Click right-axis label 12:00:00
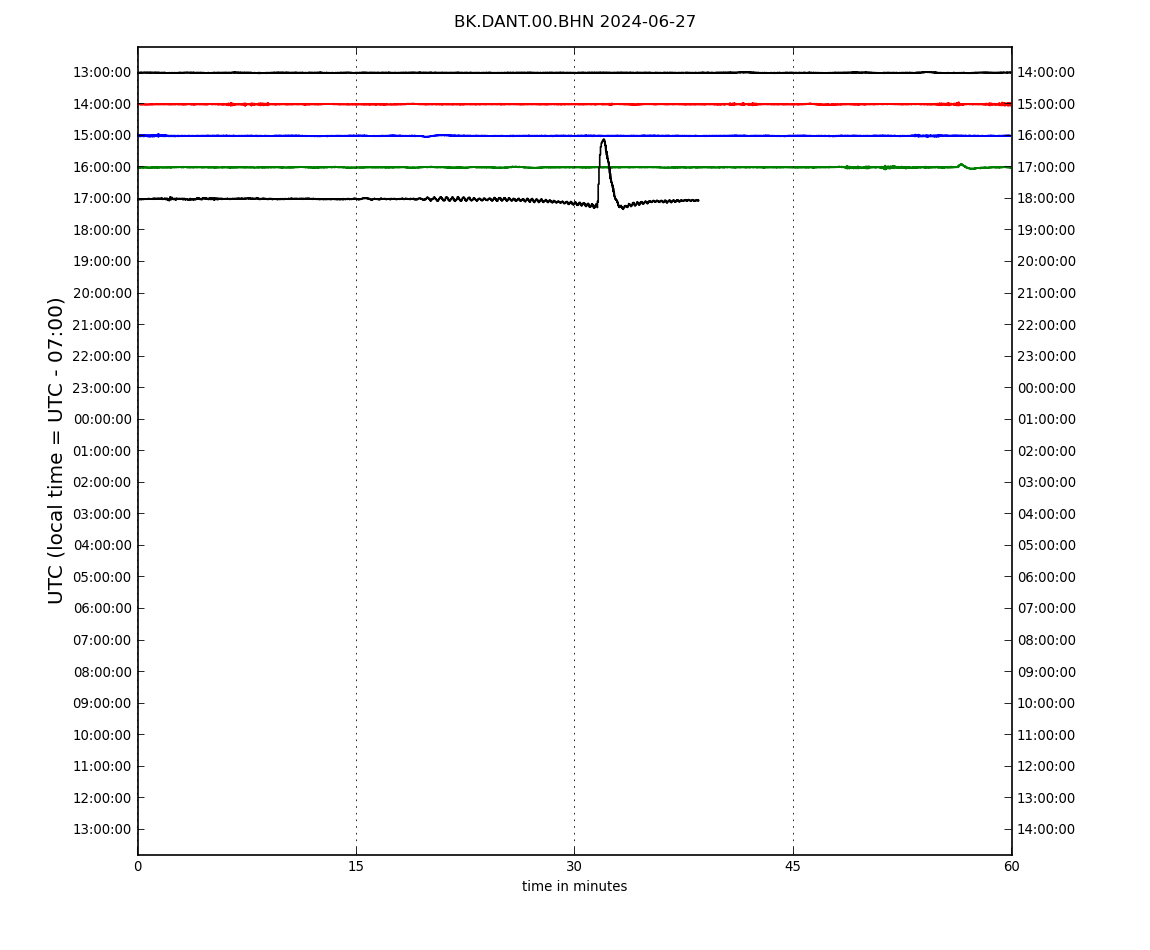1150x950 pixels. tap(1047, 767)
